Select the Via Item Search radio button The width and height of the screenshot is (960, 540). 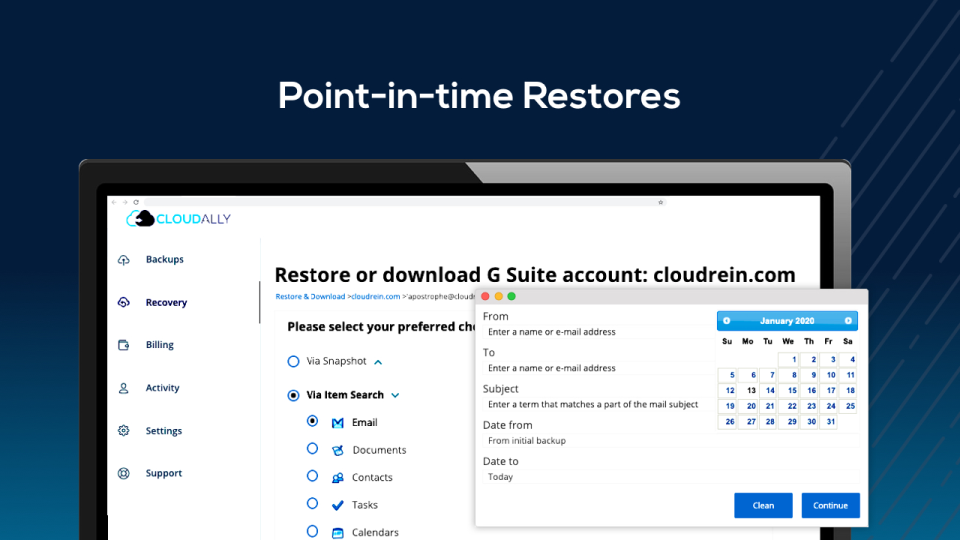293,396
